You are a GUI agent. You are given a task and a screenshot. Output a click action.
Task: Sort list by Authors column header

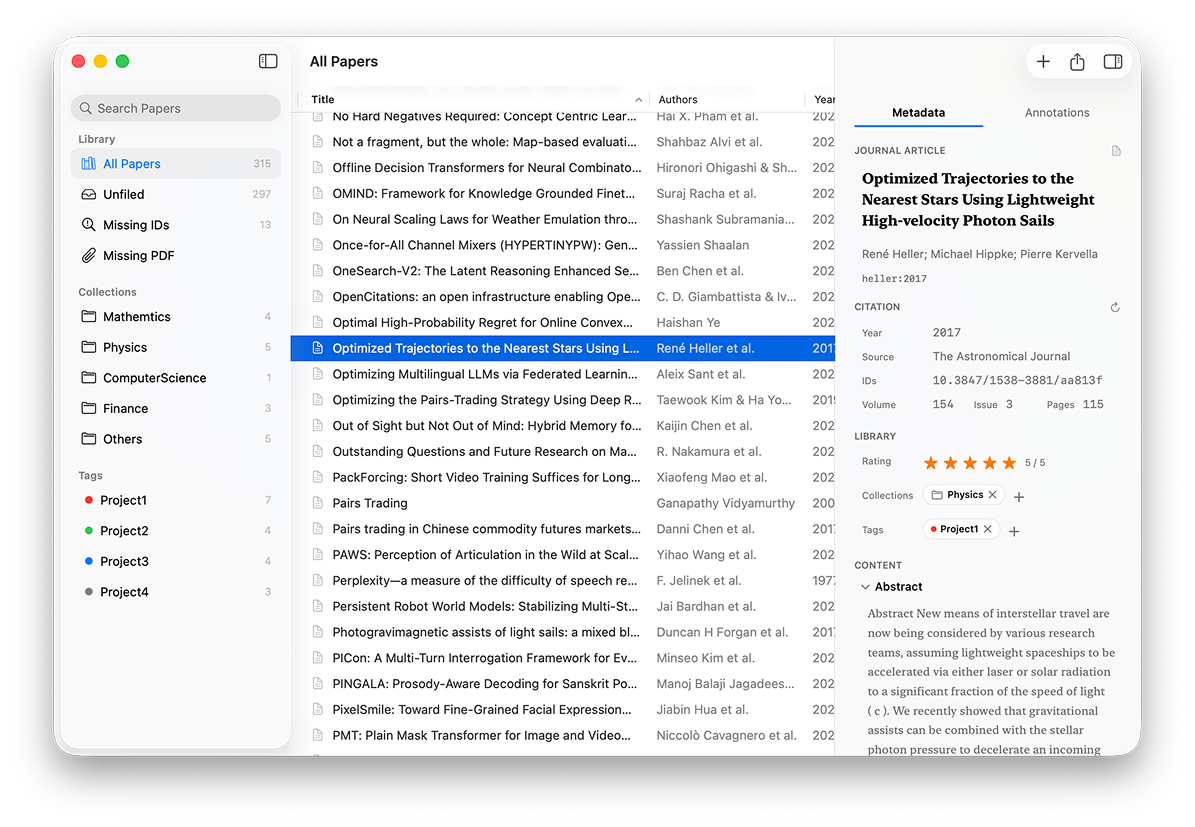[x=727, y=99]
